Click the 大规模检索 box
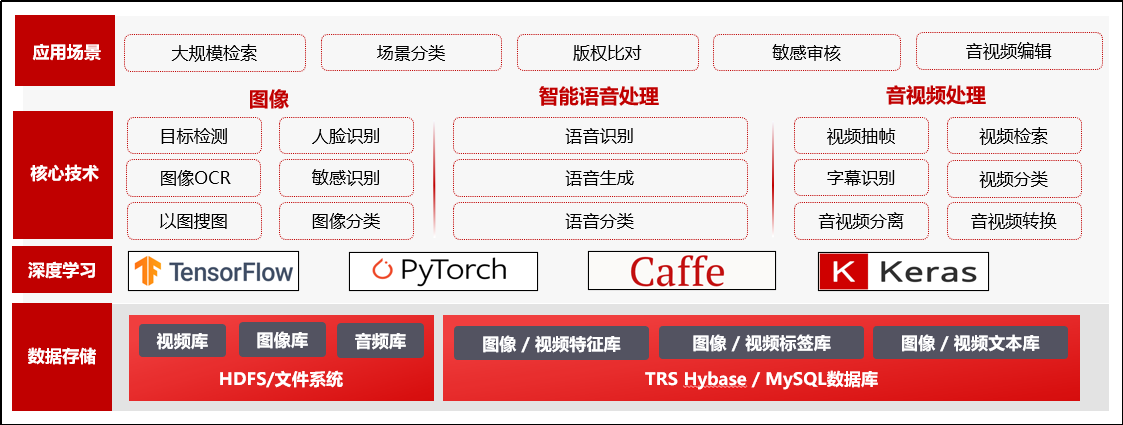 click(x=213, y=53)
